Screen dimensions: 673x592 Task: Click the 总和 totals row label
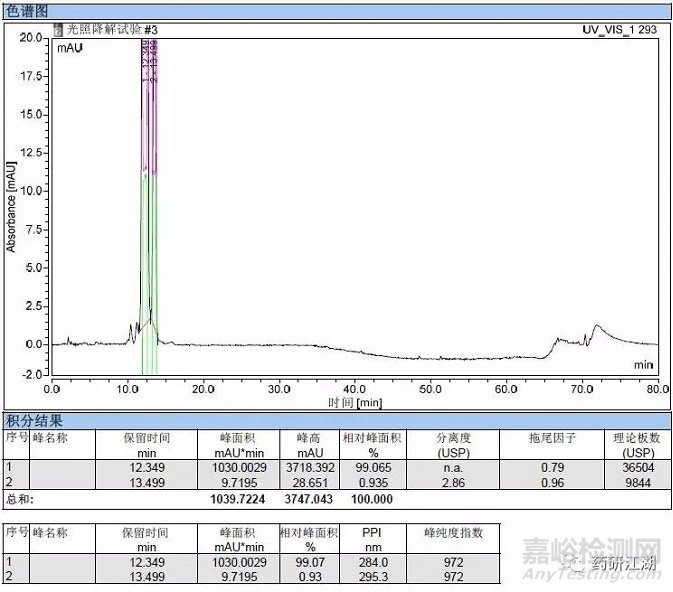[x=20, y=498]
